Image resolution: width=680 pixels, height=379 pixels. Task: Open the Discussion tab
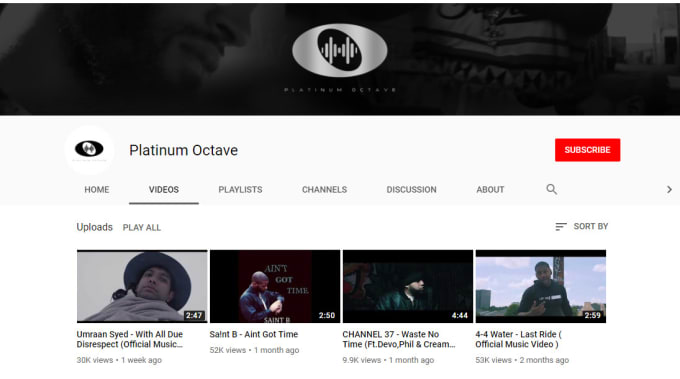point(412,190)
